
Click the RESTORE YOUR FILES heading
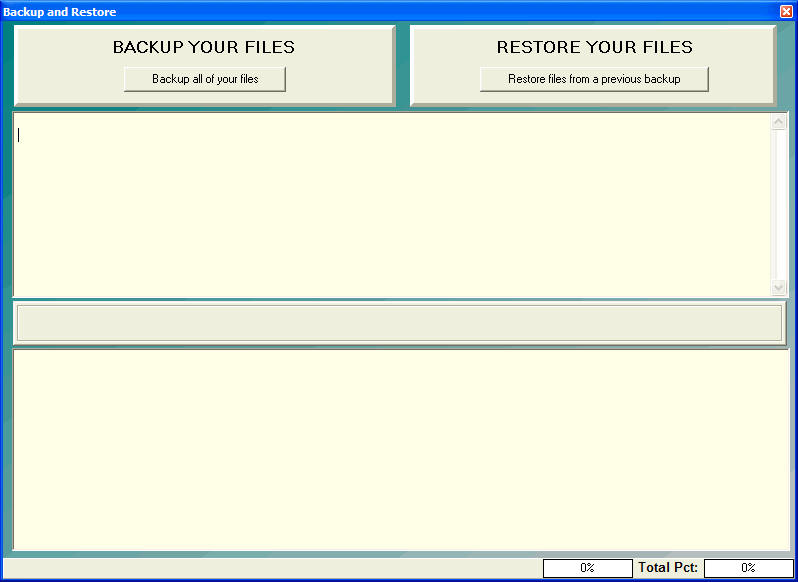click(594, 47)
